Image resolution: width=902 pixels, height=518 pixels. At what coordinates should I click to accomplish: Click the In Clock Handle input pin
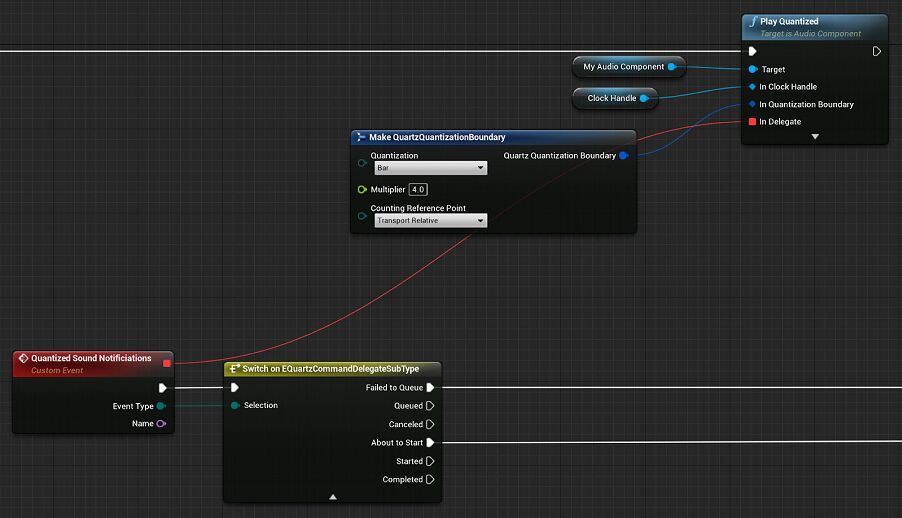coord(752,87)
